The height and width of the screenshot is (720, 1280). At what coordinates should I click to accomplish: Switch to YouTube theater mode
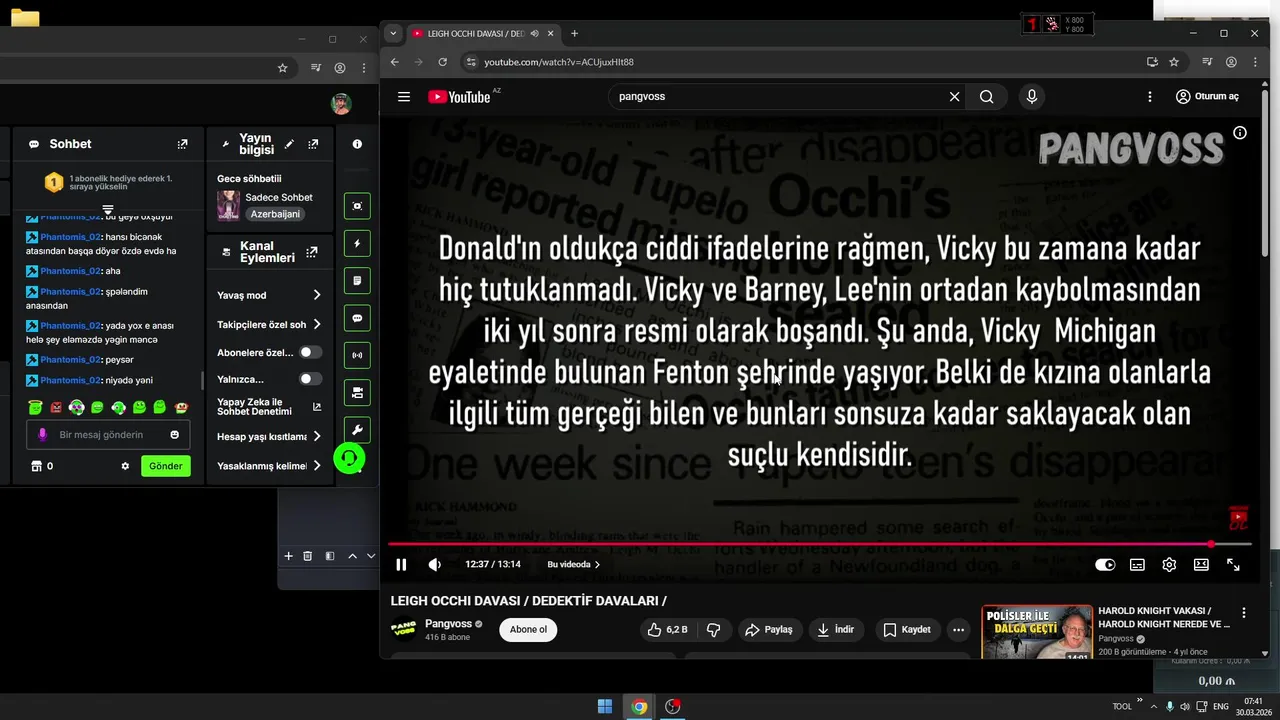pyautogui.click(x=1201, y=565)
